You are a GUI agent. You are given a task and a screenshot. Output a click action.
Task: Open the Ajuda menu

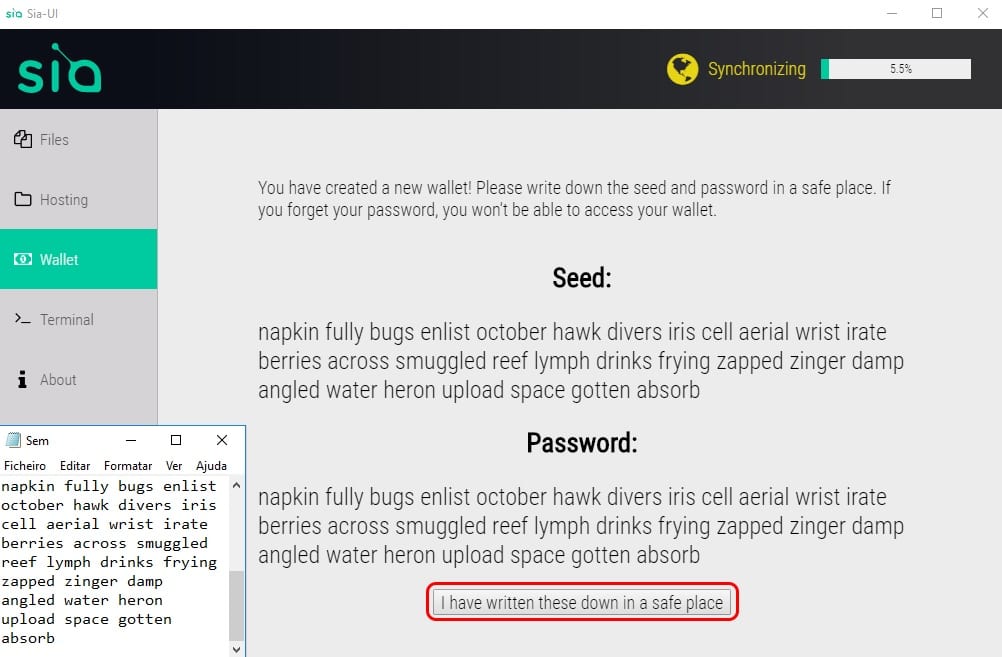212,465
